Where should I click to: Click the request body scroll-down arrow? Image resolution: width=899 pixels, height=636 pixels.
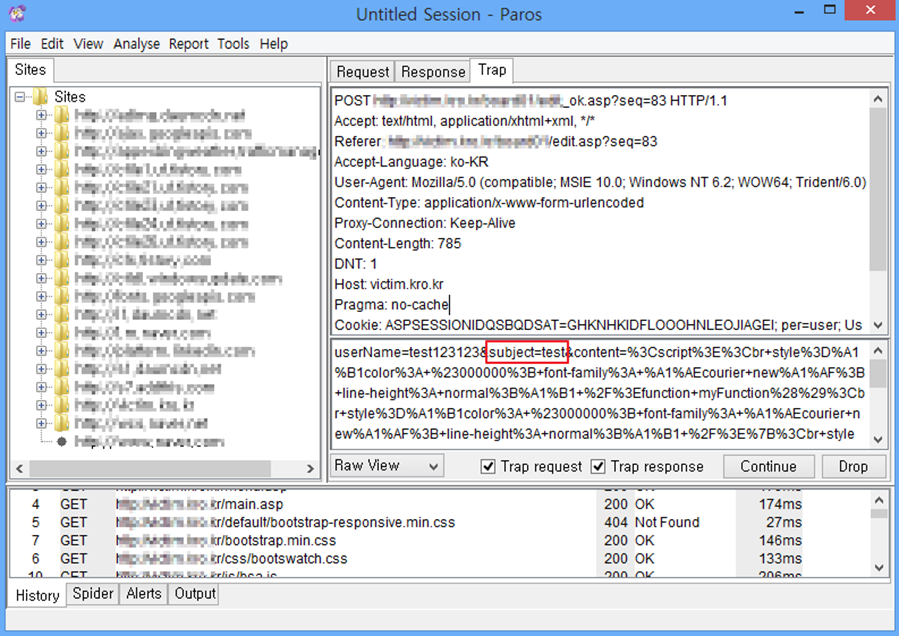pos(878,439)
